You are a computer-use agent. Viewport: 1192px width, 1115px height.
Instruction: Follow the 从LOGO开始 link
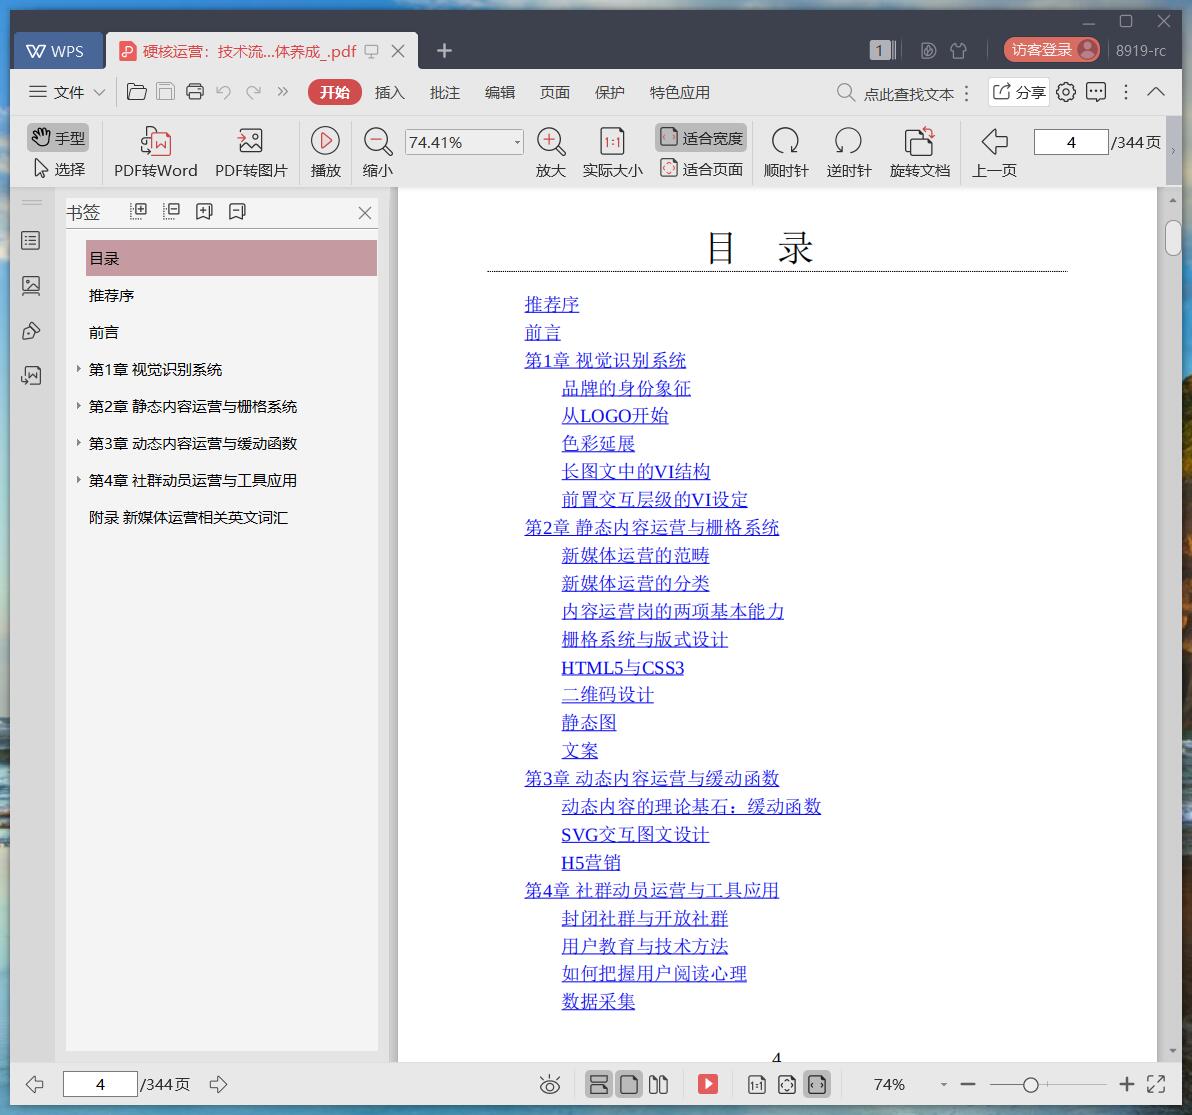pyautogui.click(x=614, y=416)
